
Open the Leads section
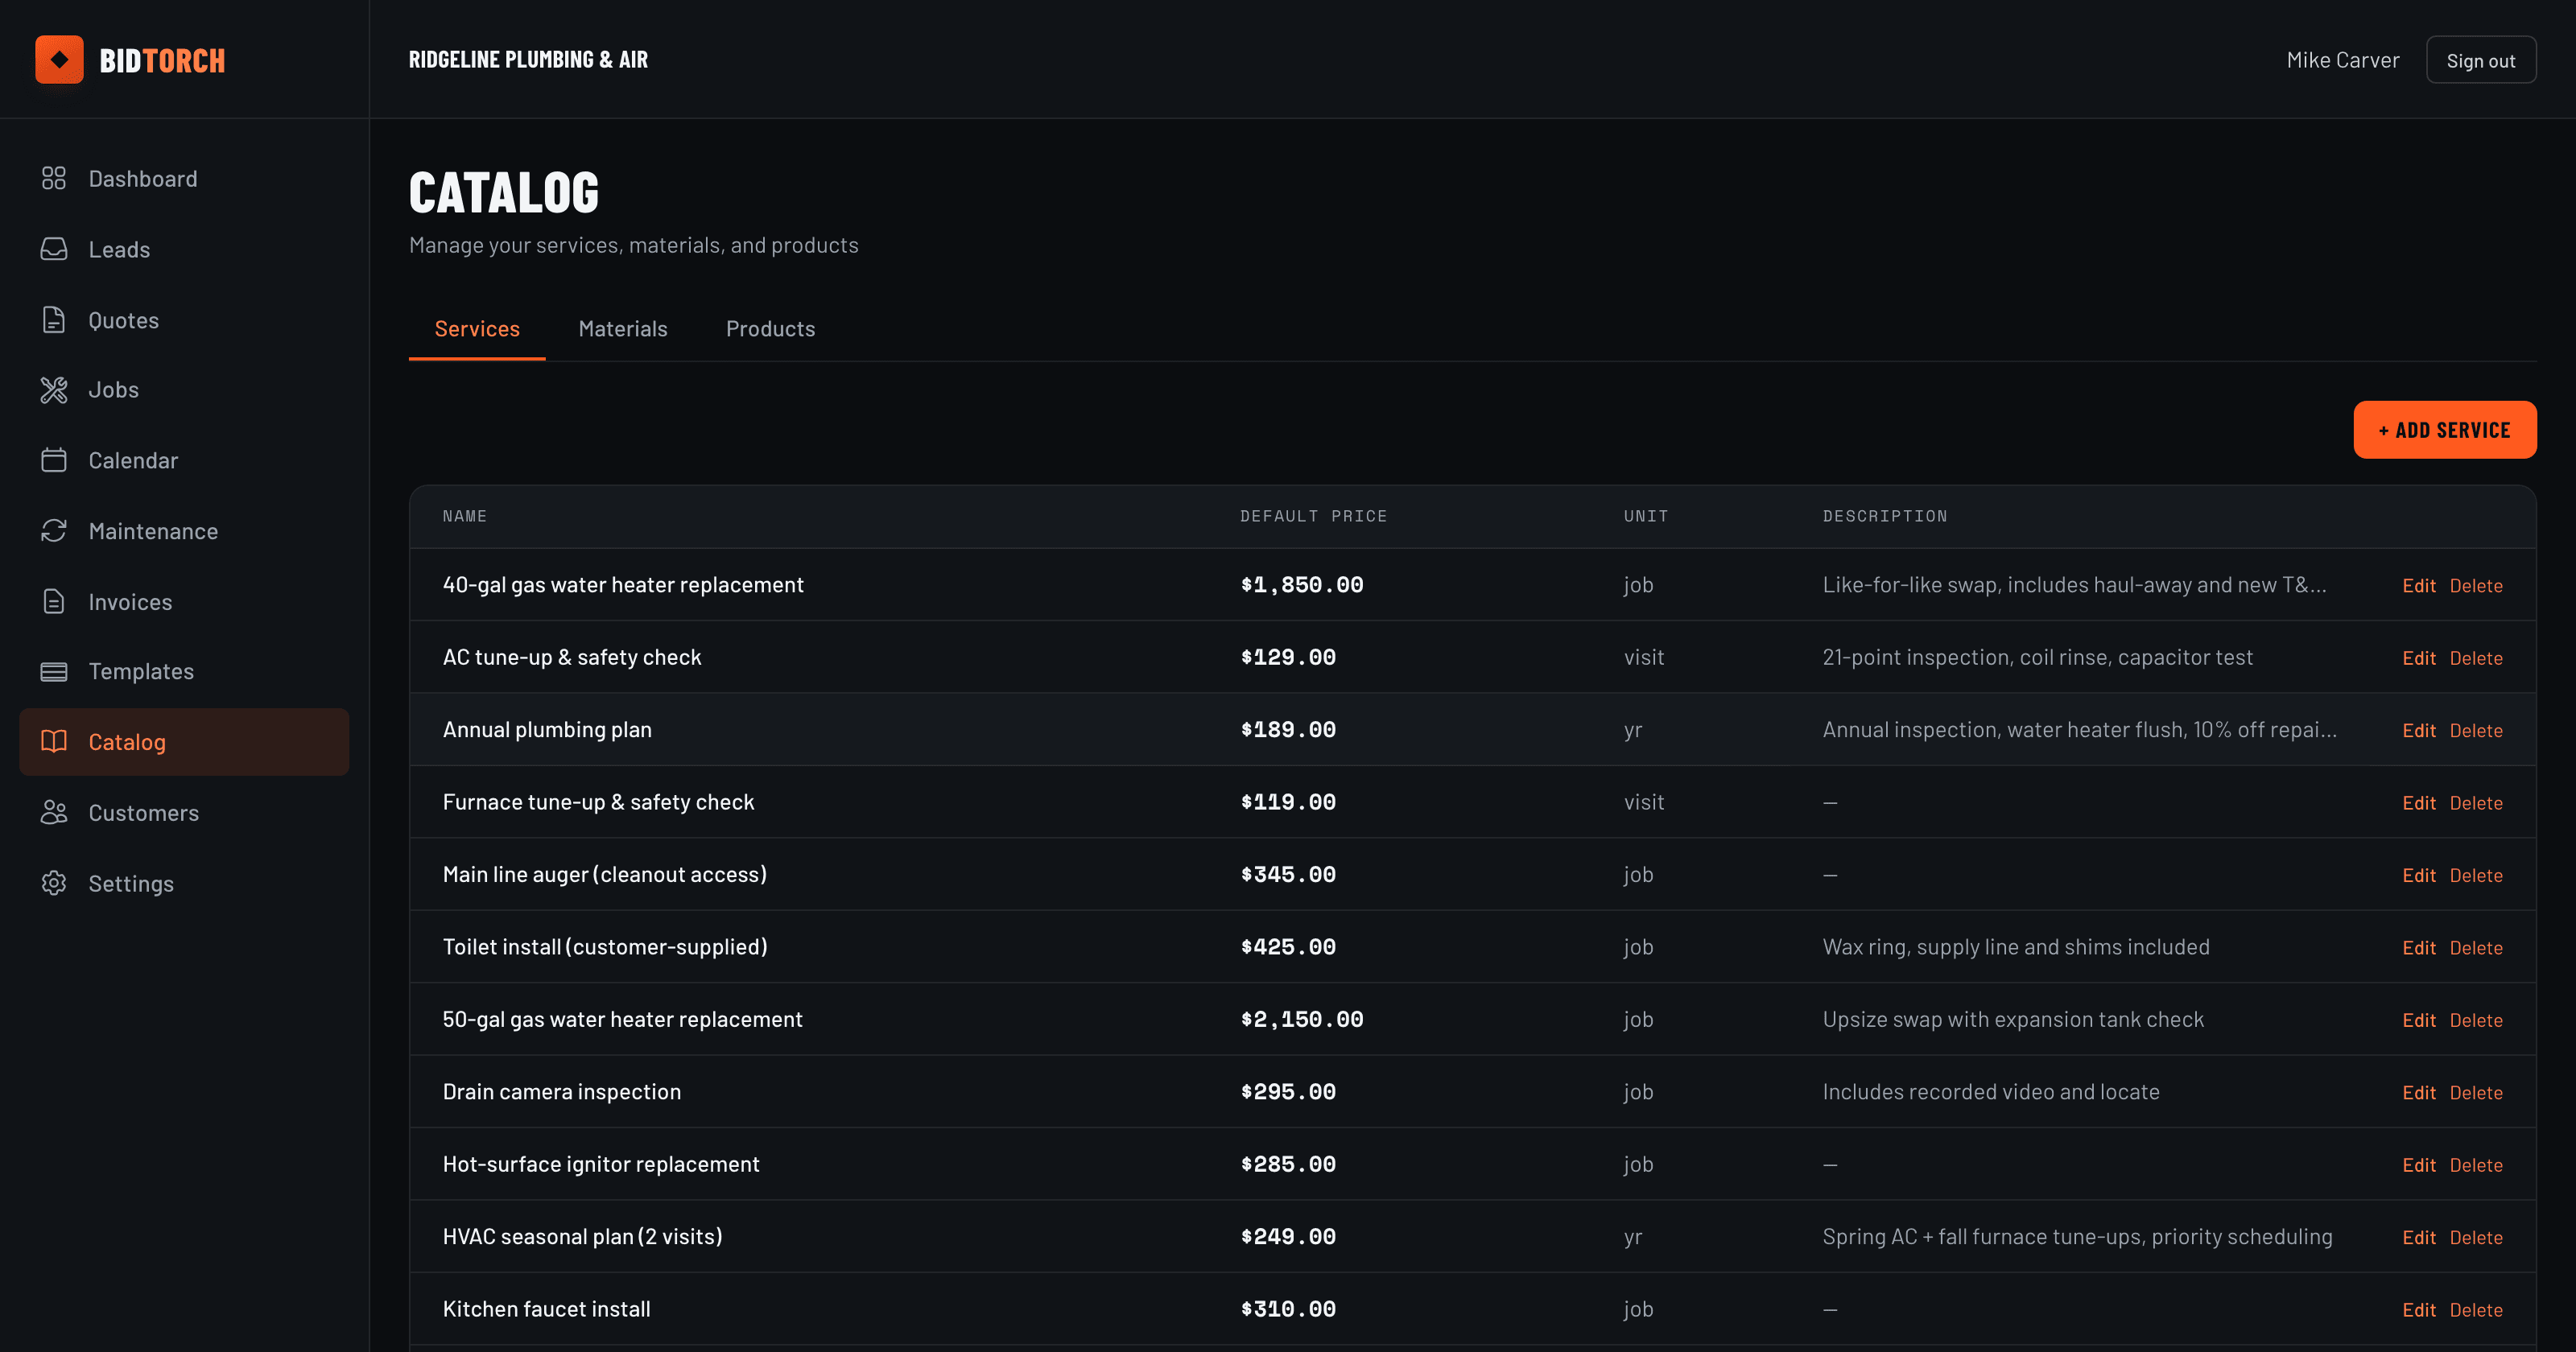point(184,249)
